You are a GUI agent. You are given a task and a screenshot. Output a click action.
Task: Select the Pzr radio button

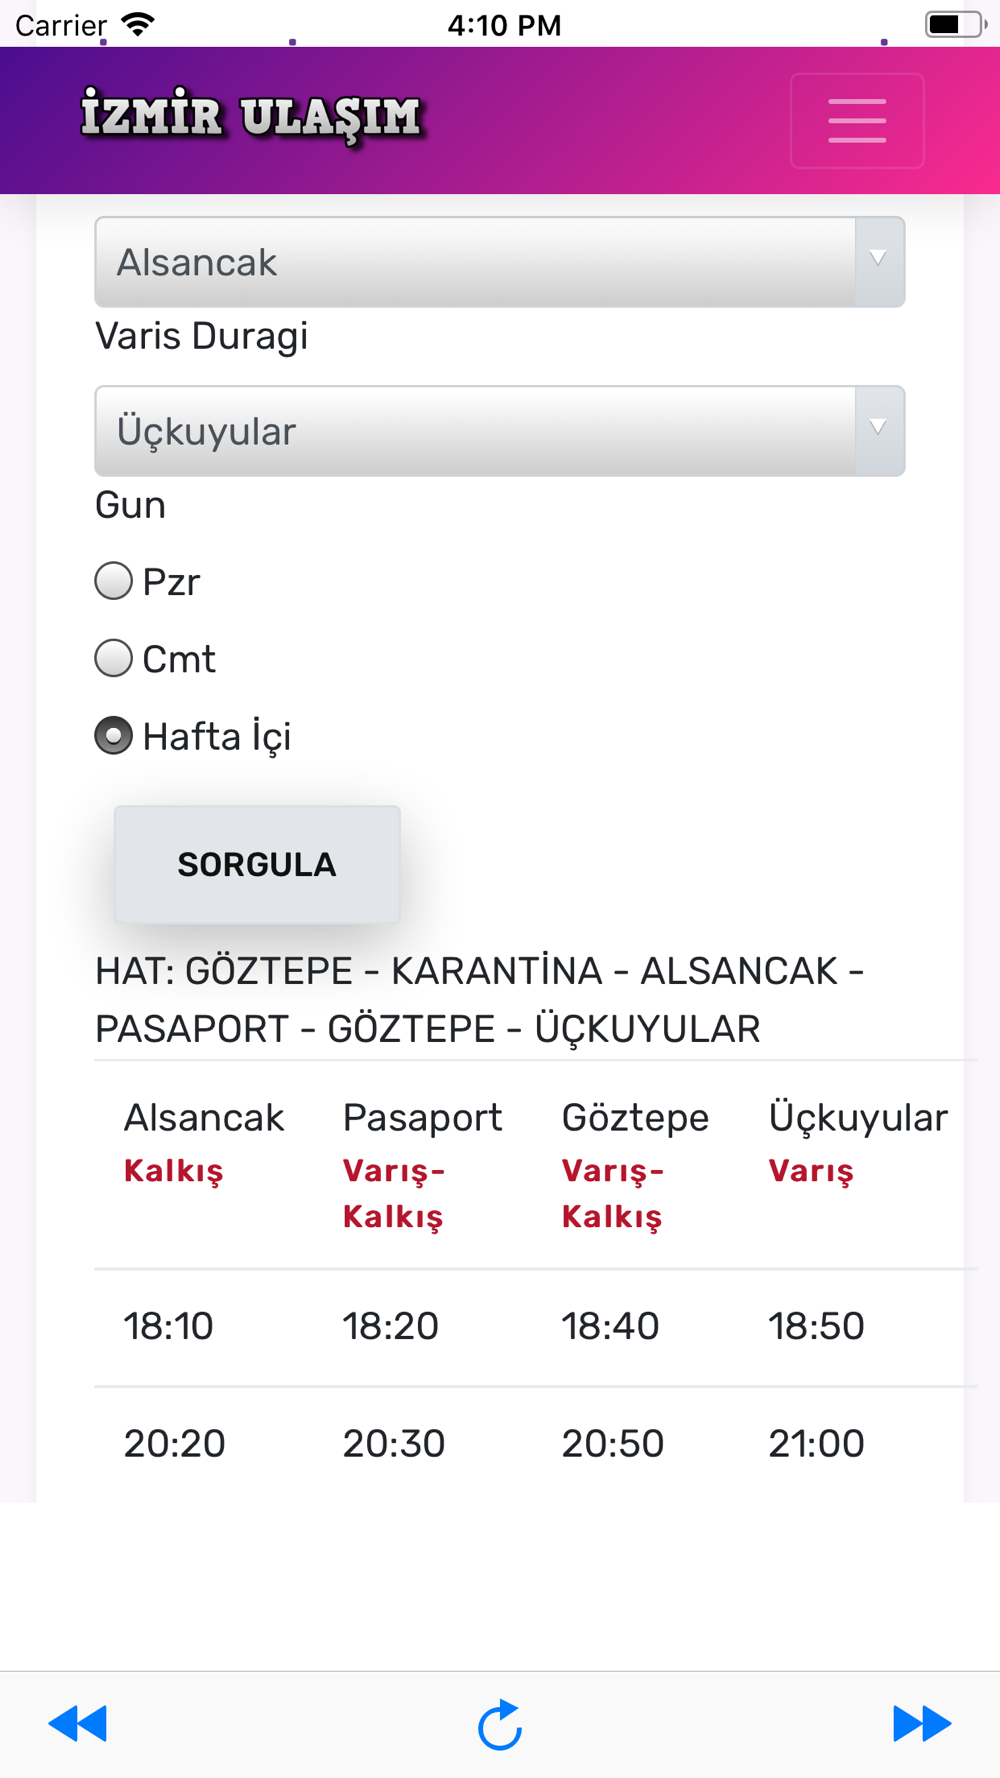point(113,581)
